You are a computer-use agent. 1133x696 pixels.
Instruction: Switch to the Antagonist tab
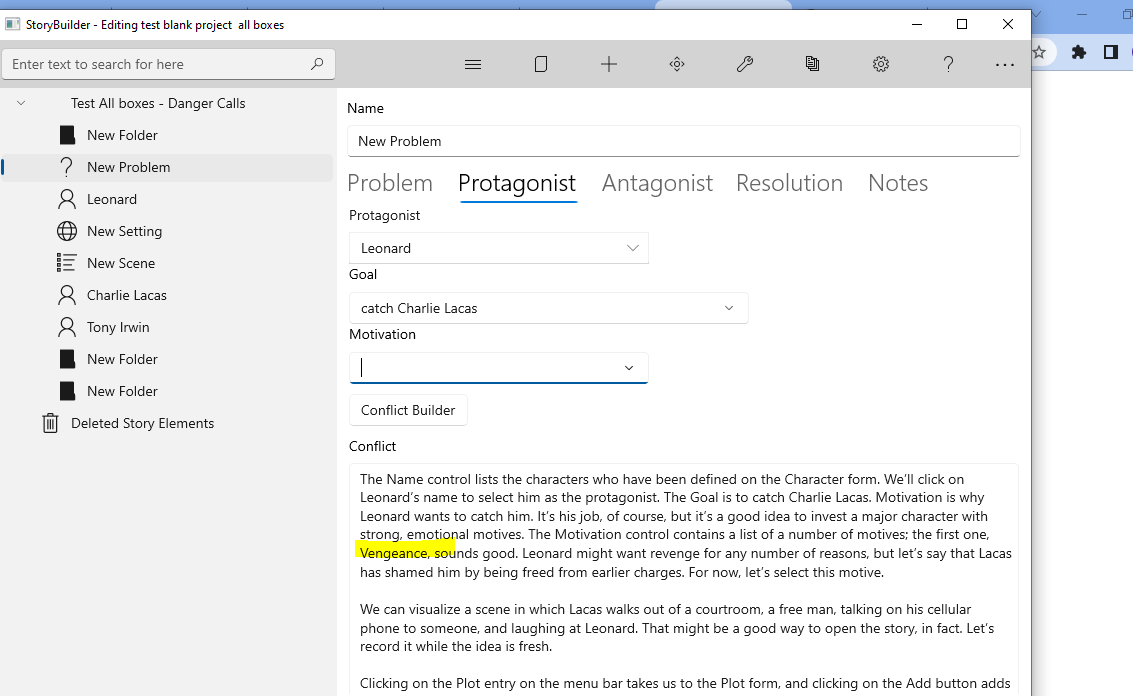[657, 183]
